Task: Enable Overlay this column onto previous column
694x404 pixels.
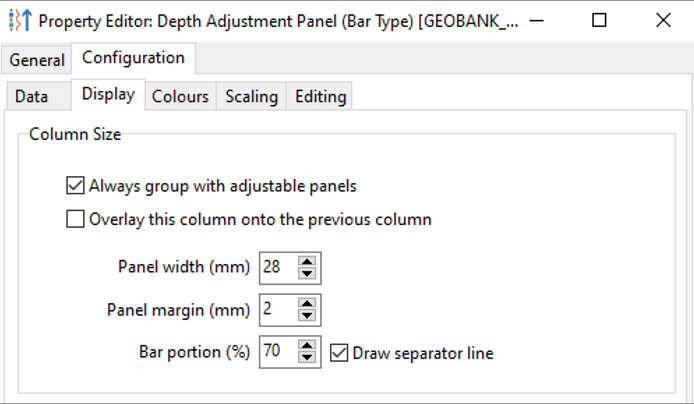Action: 74,219
